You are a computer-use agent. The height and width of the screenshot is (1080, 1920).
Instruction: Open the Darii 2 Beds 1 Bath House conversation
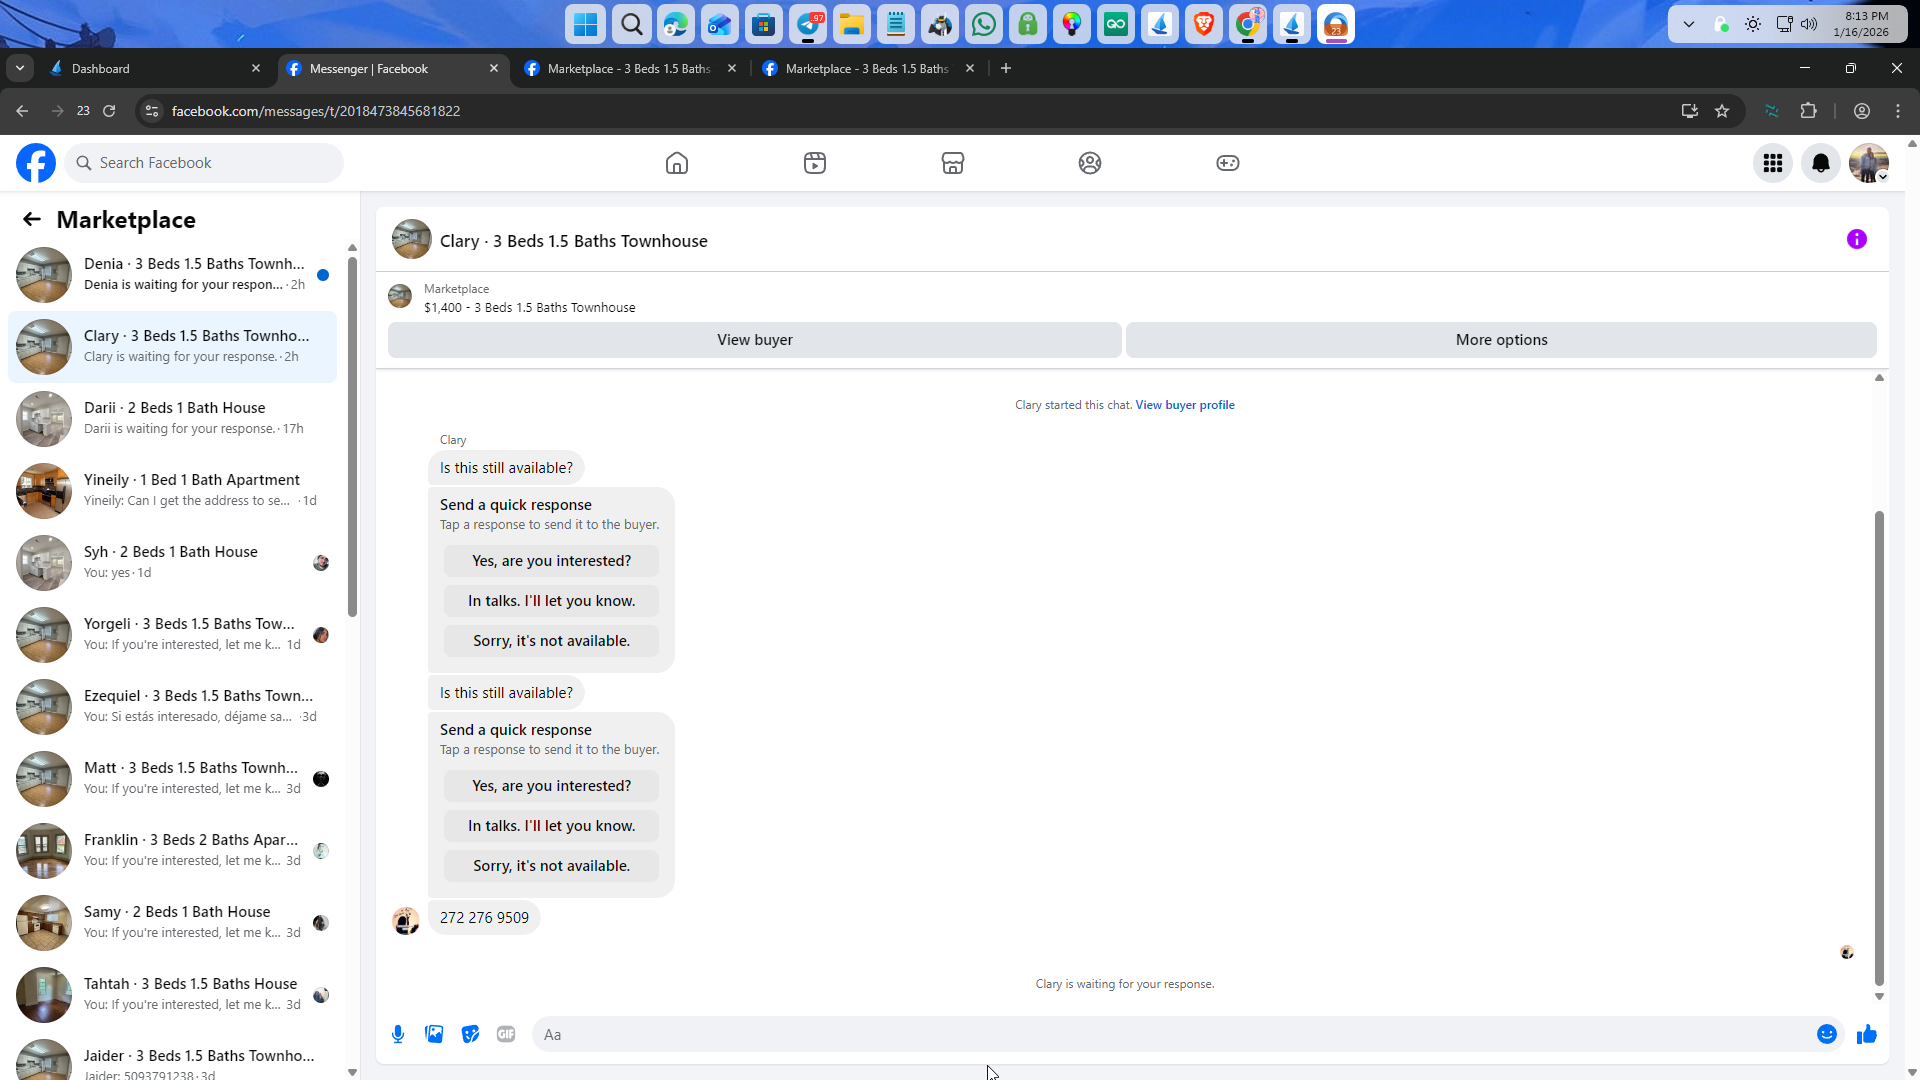(172, 418)
